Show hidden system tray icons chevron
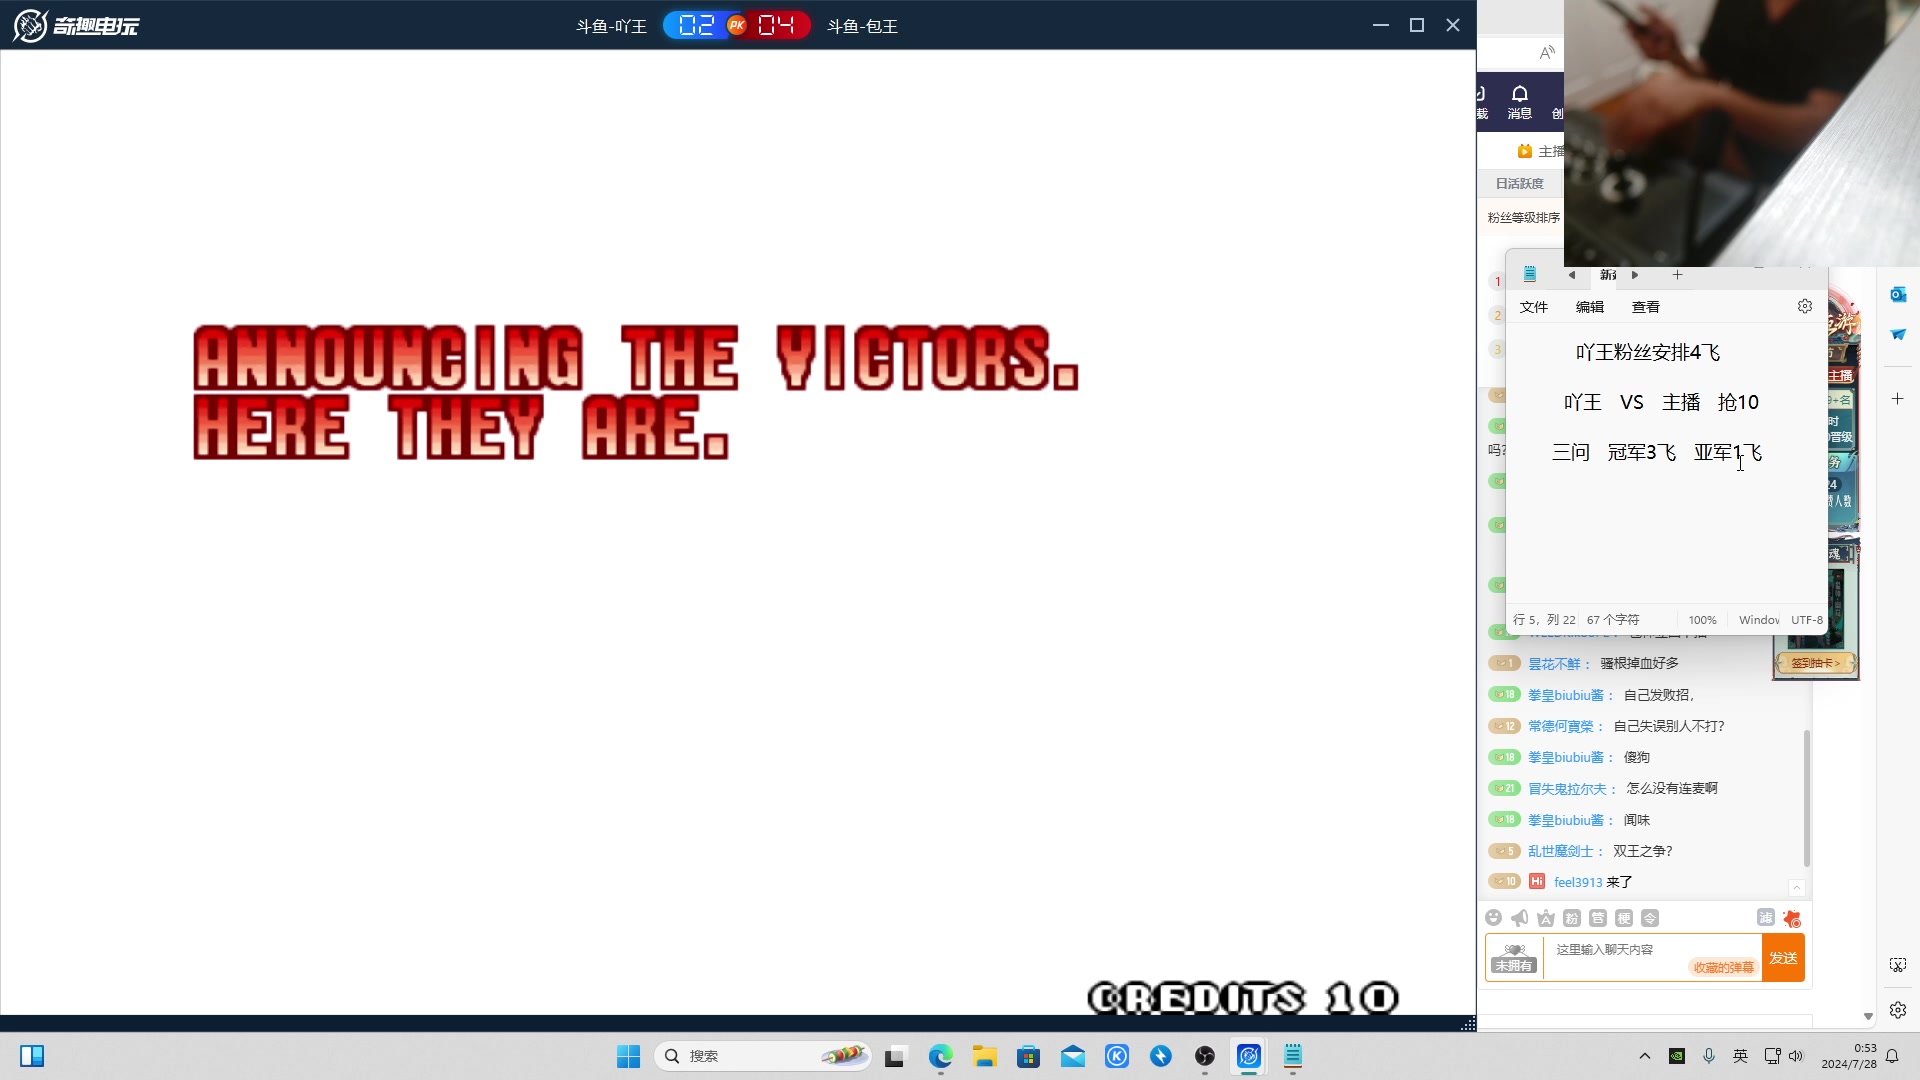Screen dimensions: 1920x1080 1644,1056
